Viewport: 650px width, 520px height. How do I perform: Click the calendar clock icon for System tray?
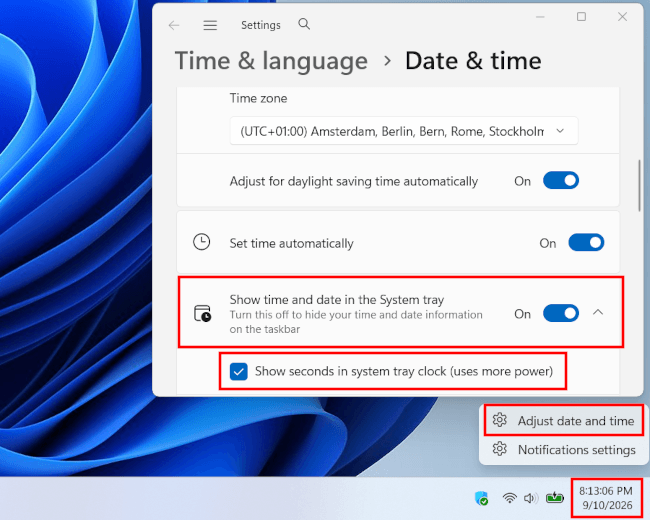[202, 313]
